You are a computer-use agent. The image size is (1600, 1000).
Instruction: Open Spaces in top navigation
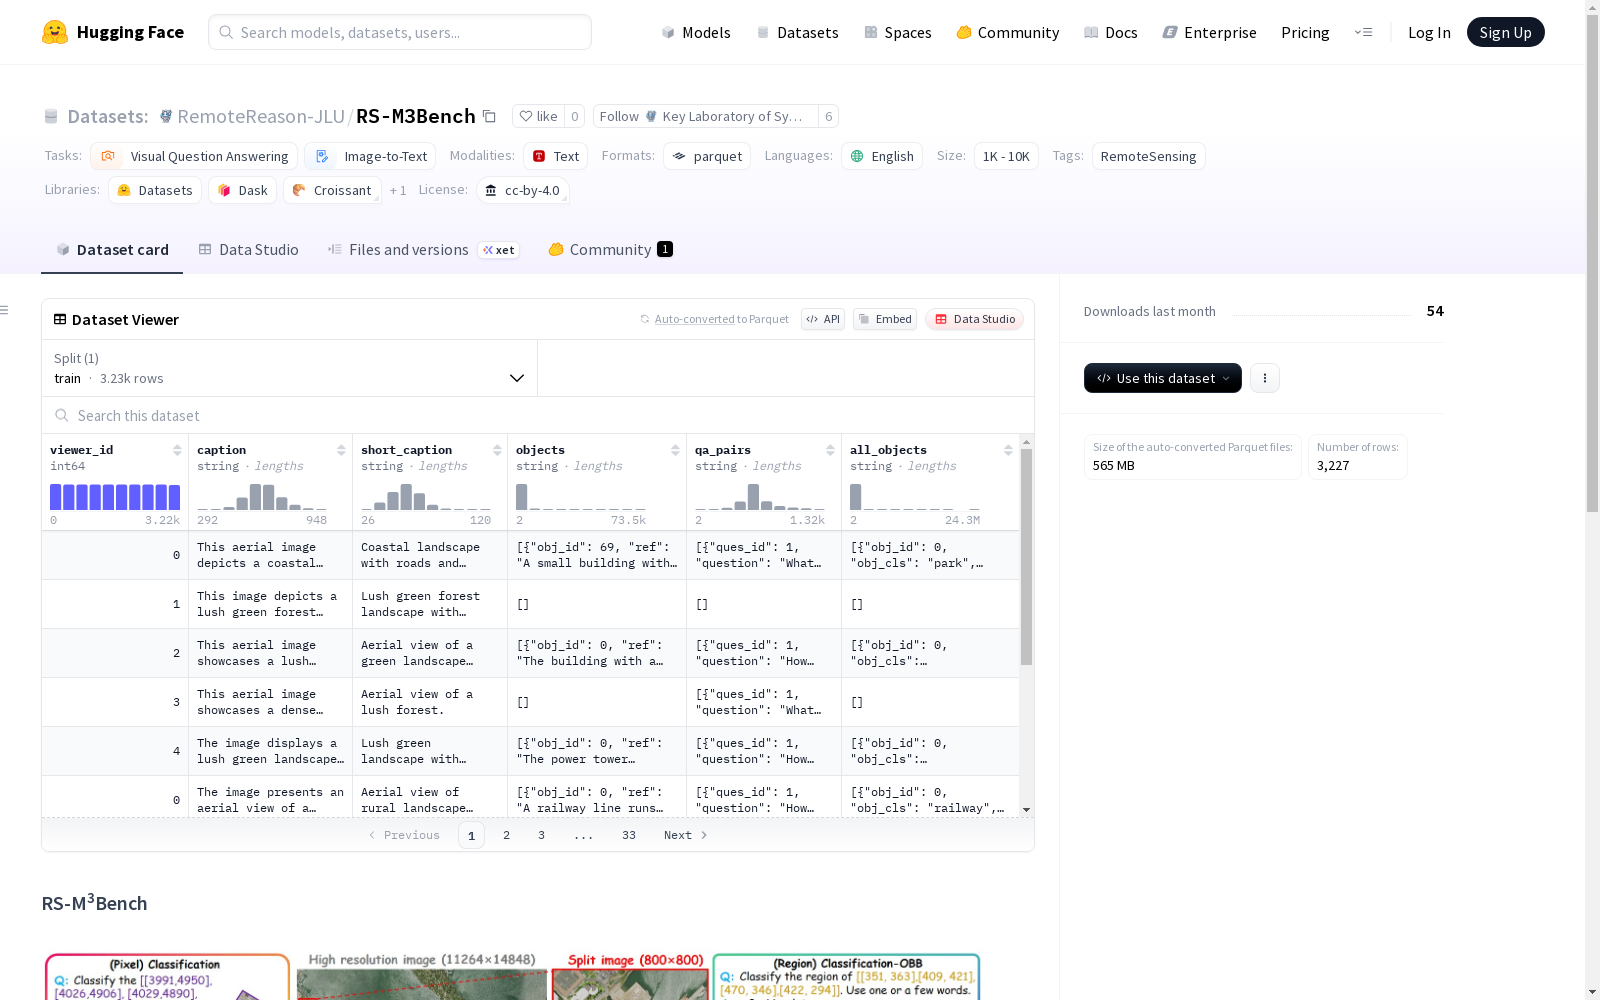coord(897,32)
